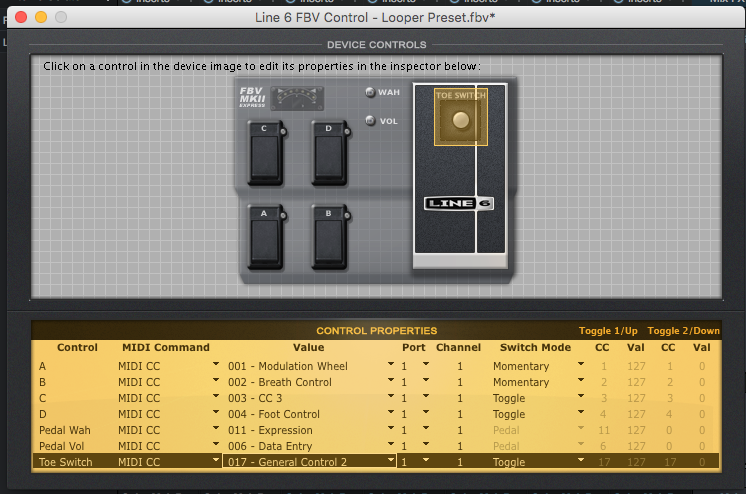Open Port dropdown in Pedal Wah row
This screenshot has height=494, width=746.
426,428
